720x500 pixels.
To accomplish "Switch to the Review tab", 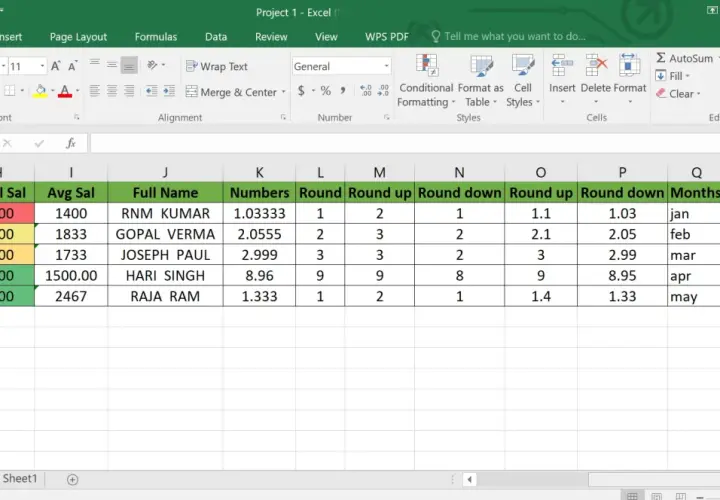I will (x=271, y=37).
